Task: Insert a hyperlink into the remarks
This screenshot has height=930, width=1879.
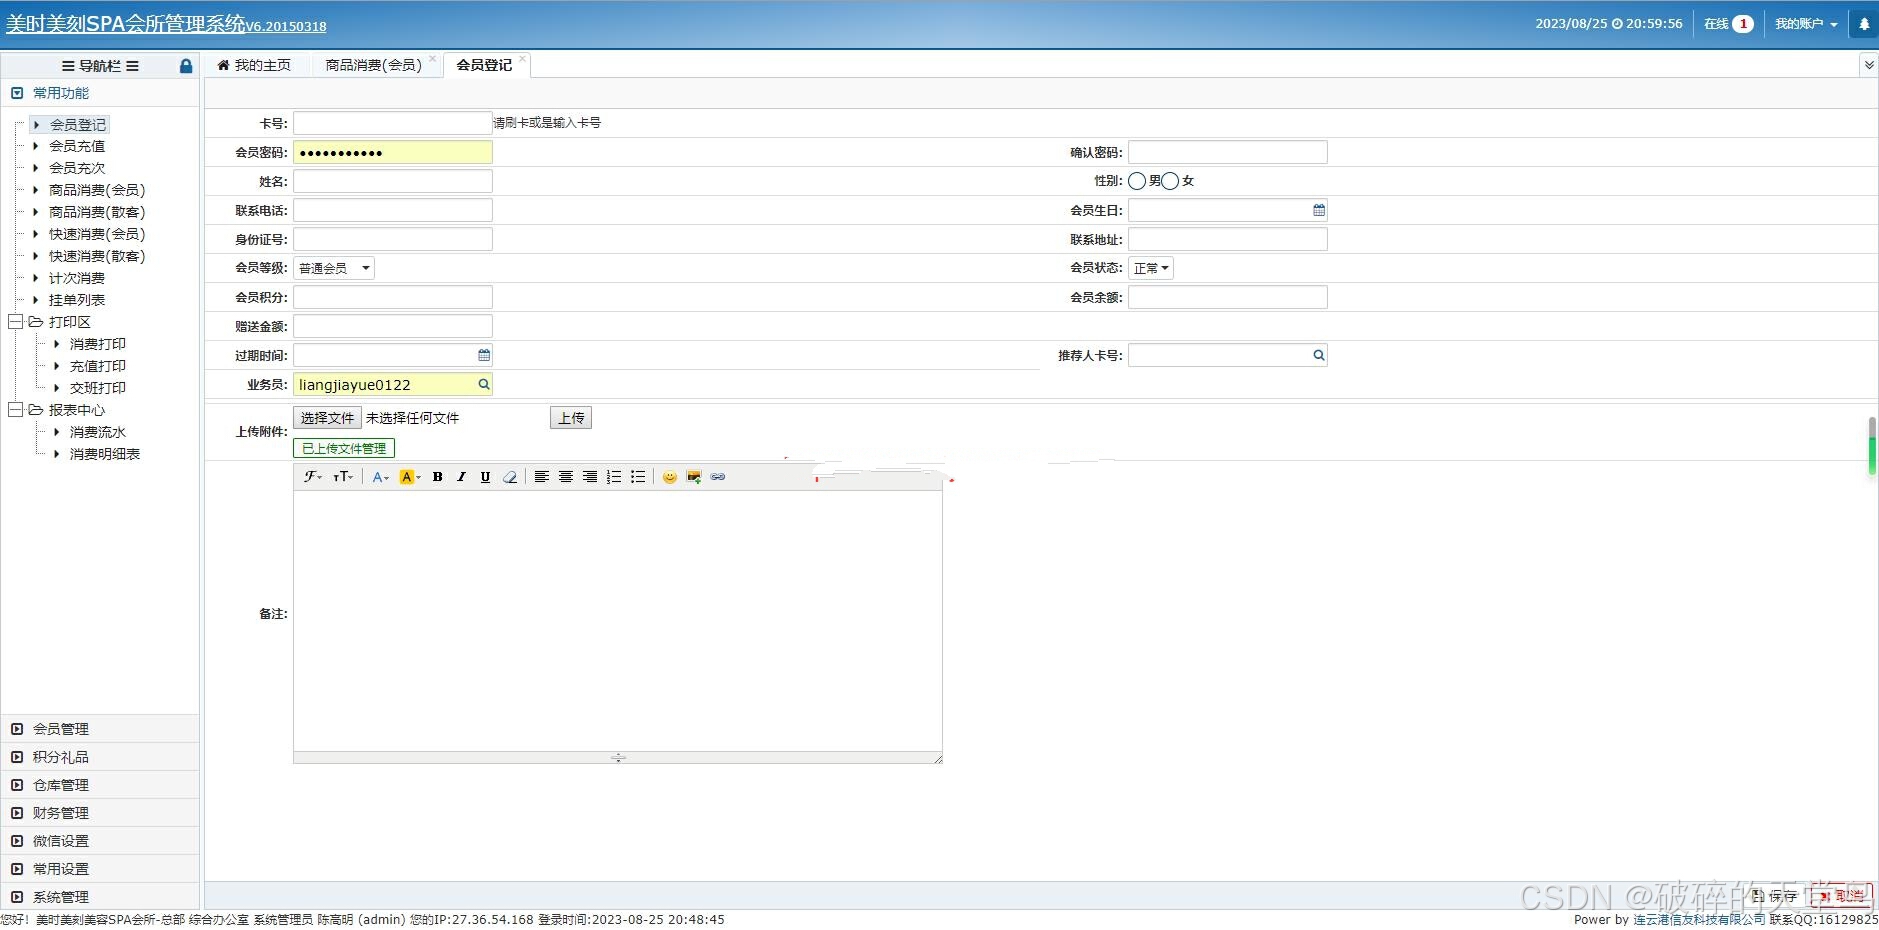Action: 718,477
